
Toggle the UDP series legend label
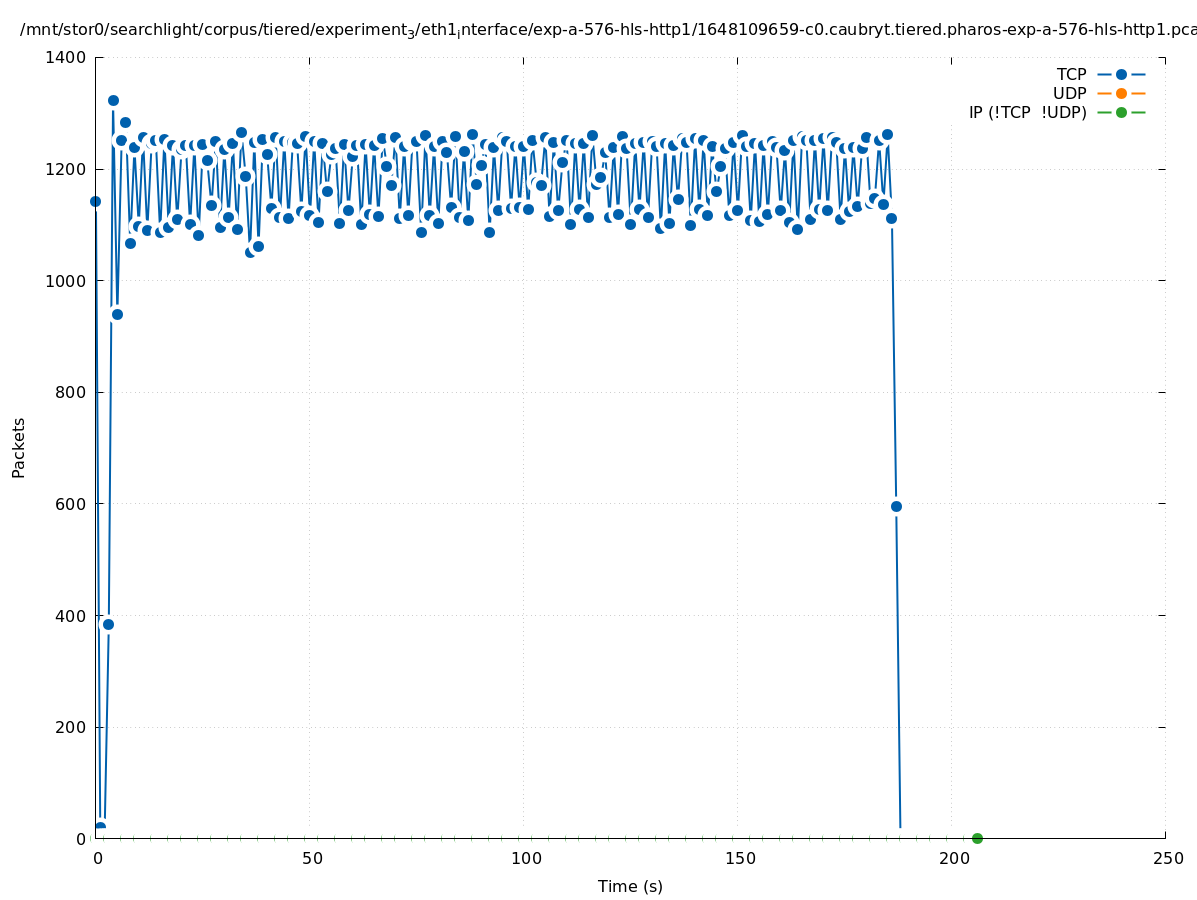(1069, 94)
